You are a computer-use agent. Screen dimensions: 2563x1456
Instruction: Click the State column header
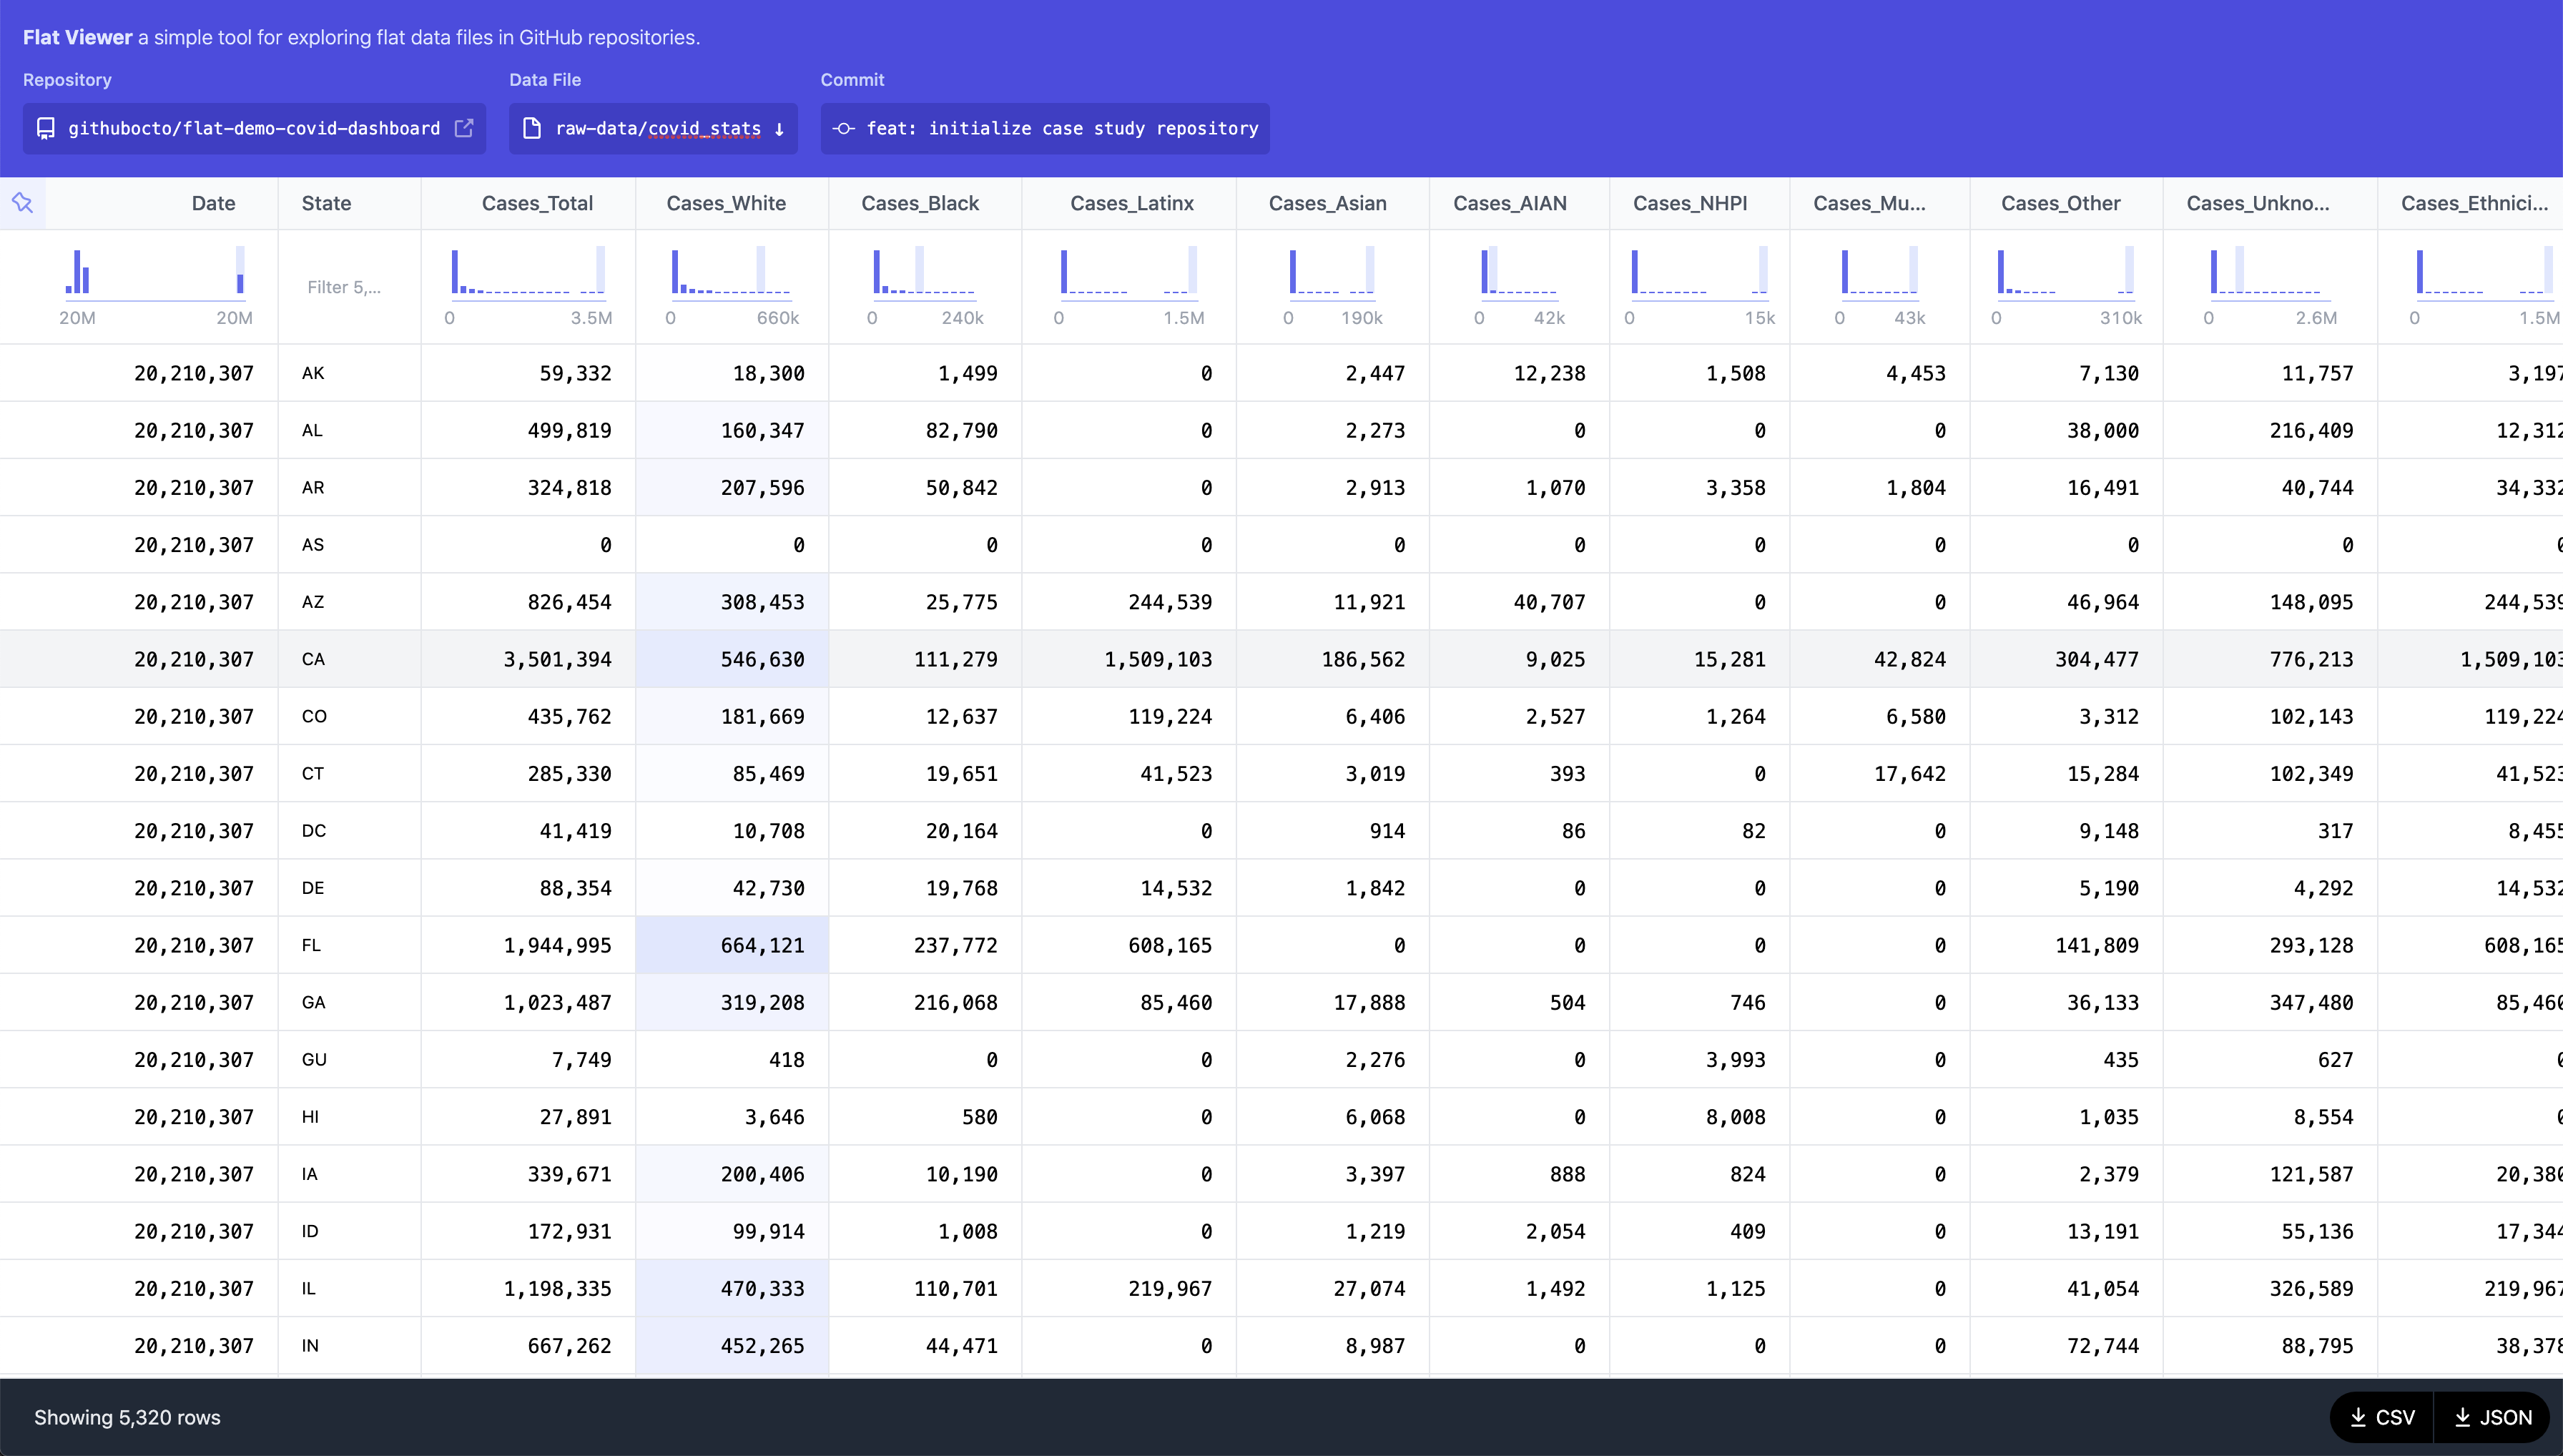coord(327,203)
